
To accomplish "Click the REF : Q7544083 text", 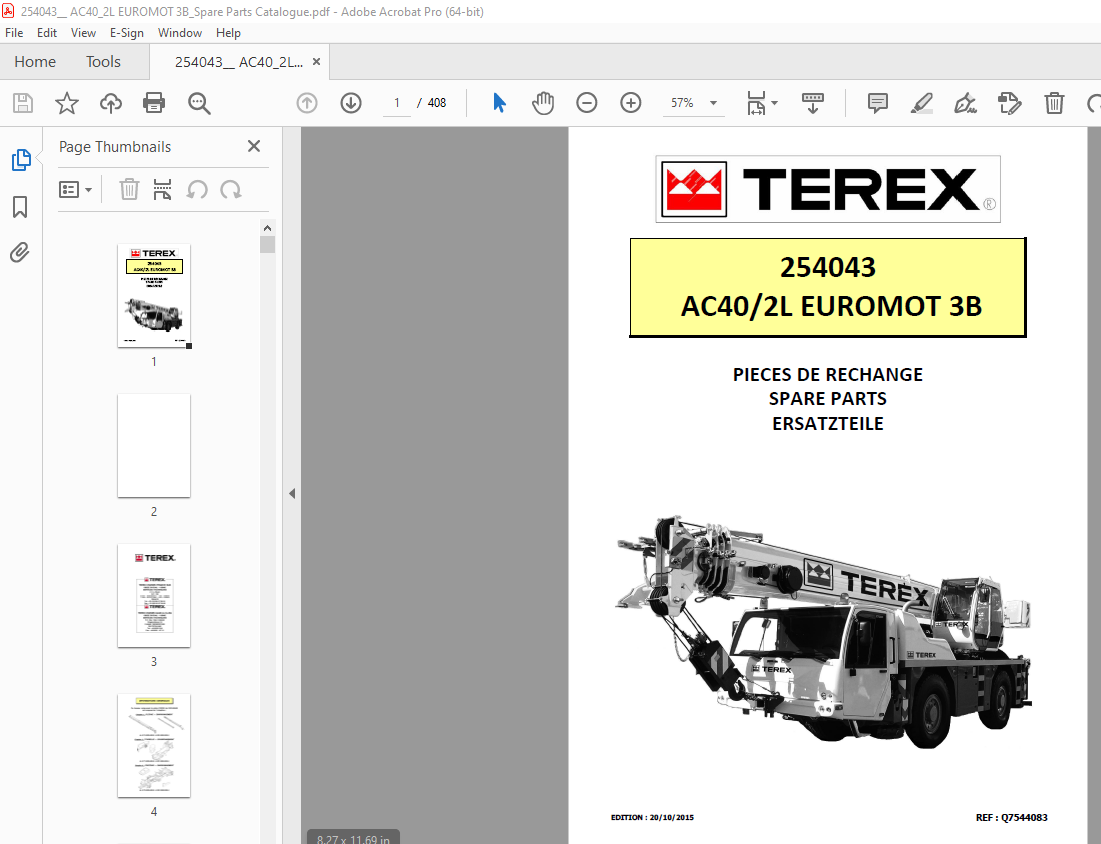I will [x=1012, y=817].
